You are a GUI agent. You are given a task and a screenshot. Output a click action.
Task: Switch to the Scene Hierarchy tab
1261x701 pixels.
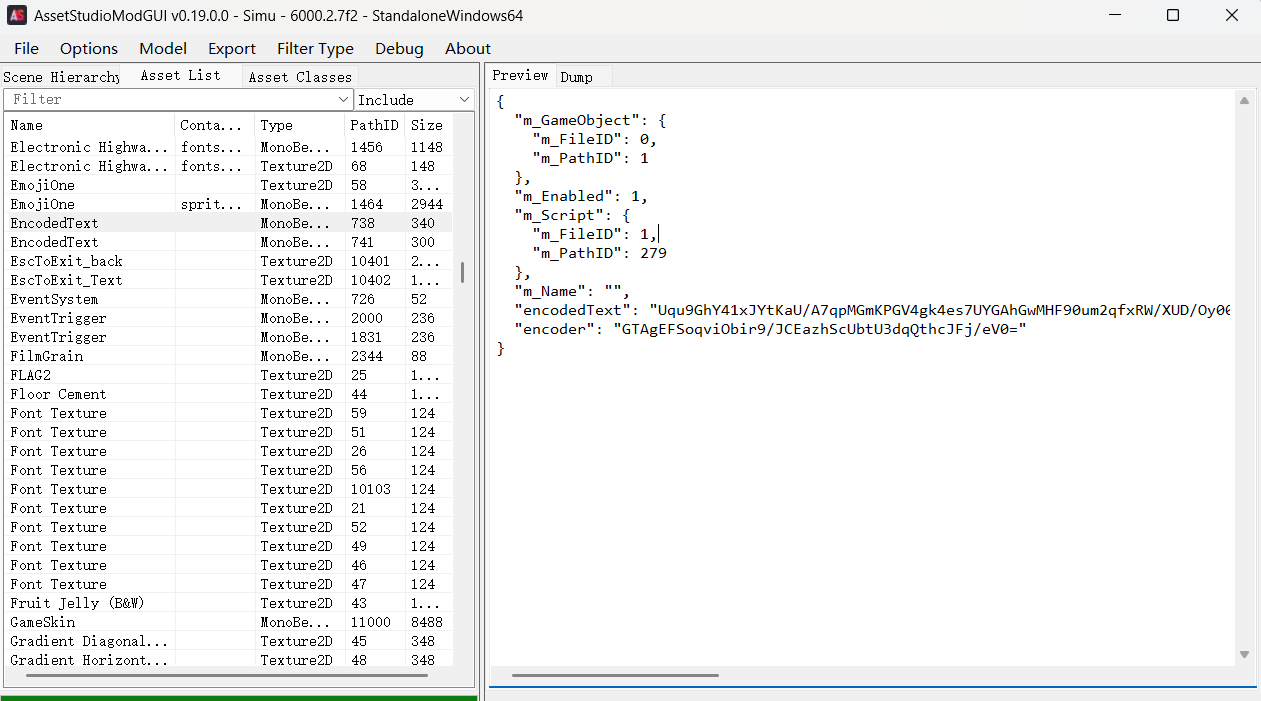point(61,77)
